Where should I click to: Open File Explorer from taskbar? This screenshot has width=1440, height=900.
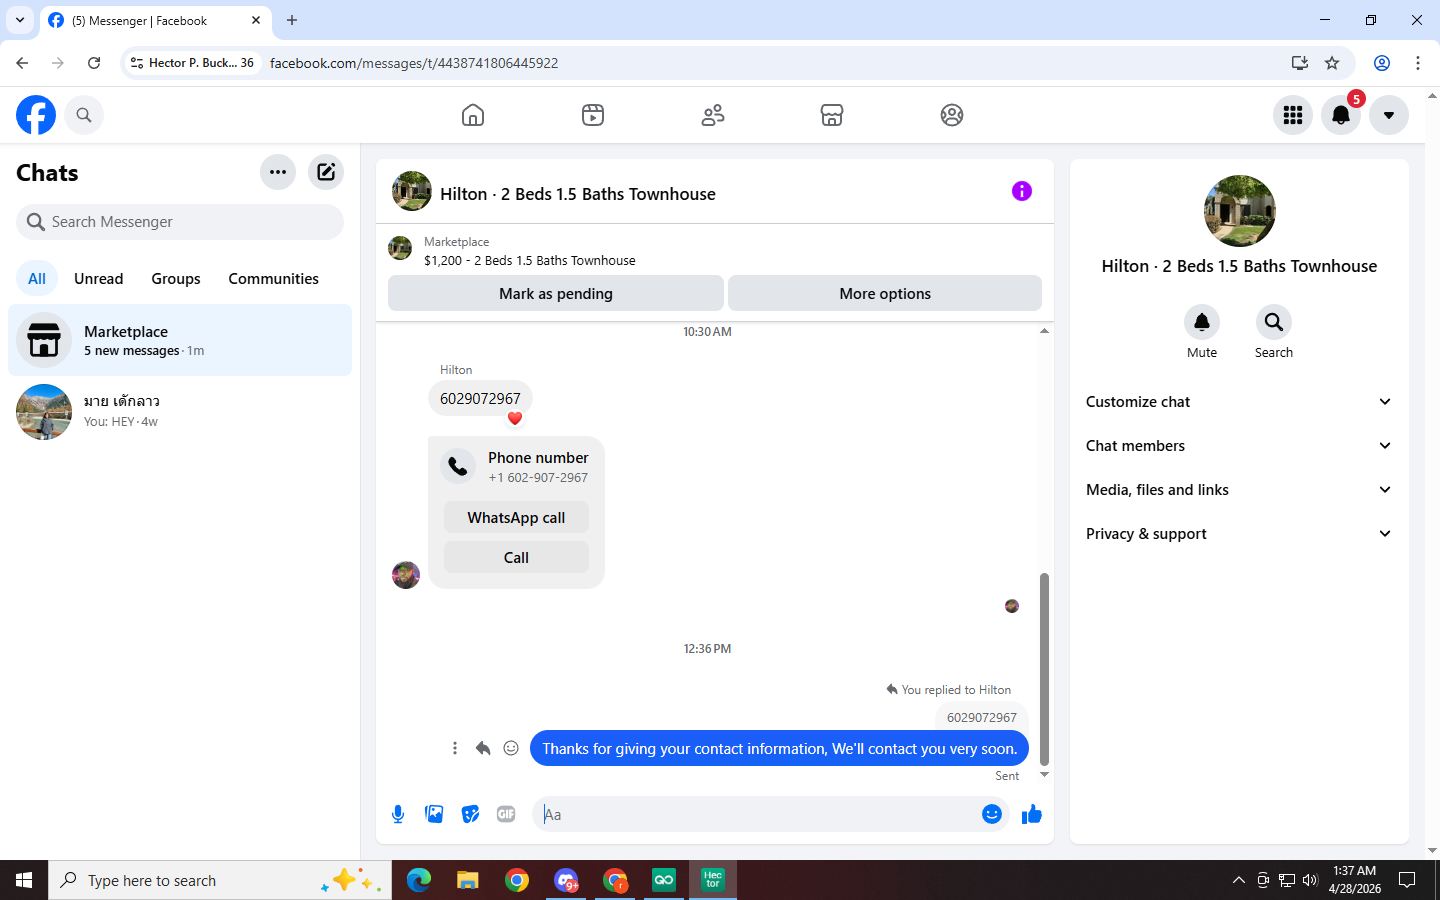point(468,880)
